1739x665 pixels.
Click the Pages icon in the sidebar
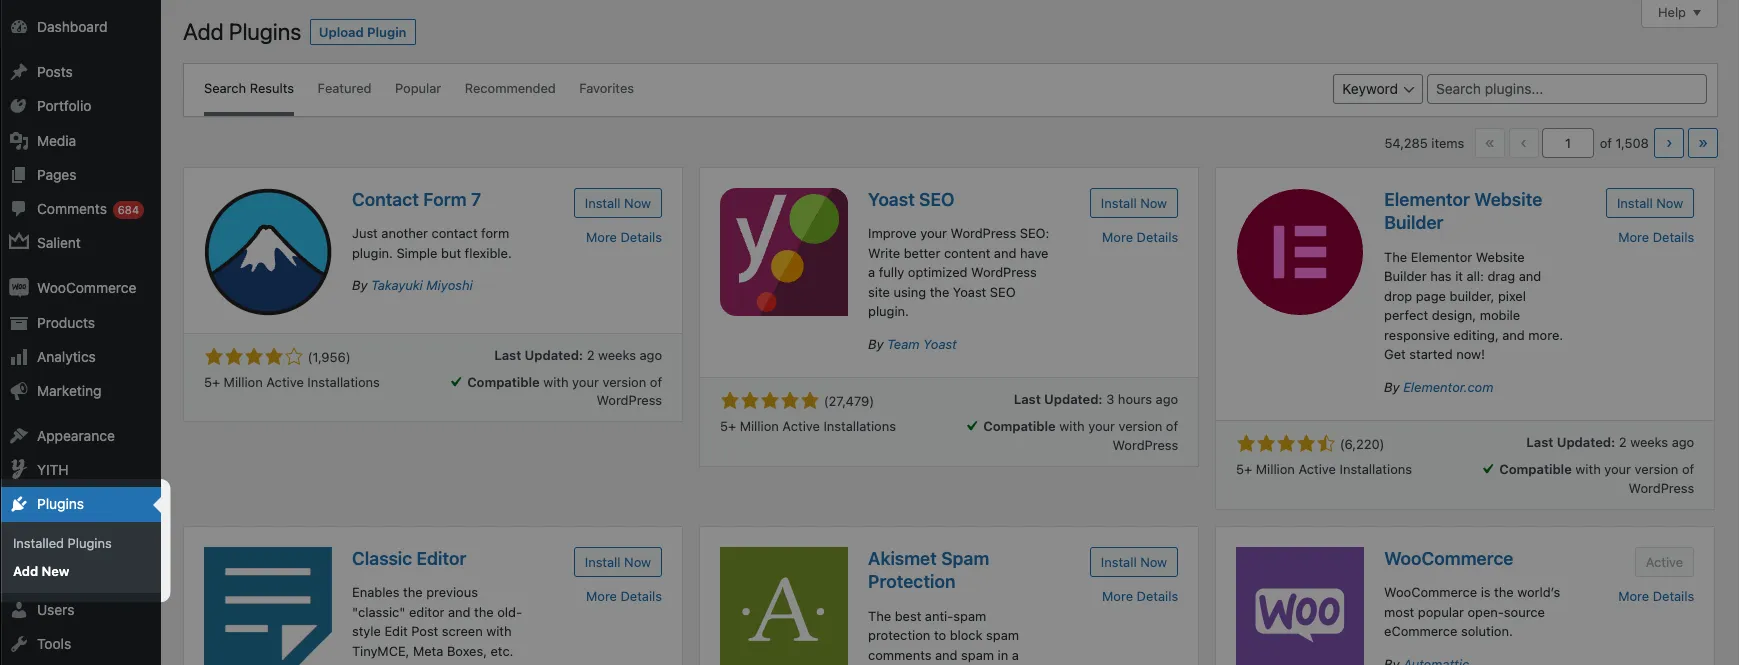19,175
